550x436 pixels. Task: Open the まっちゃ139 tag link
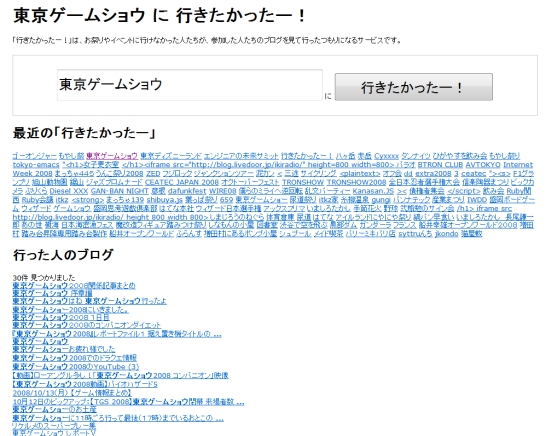coord(125,200)
